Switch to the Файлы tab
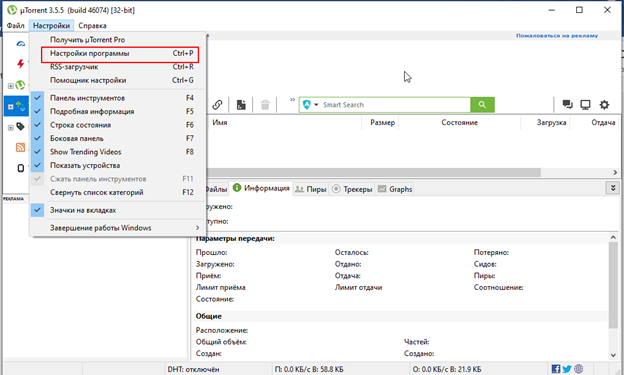 tap(216, 189)
